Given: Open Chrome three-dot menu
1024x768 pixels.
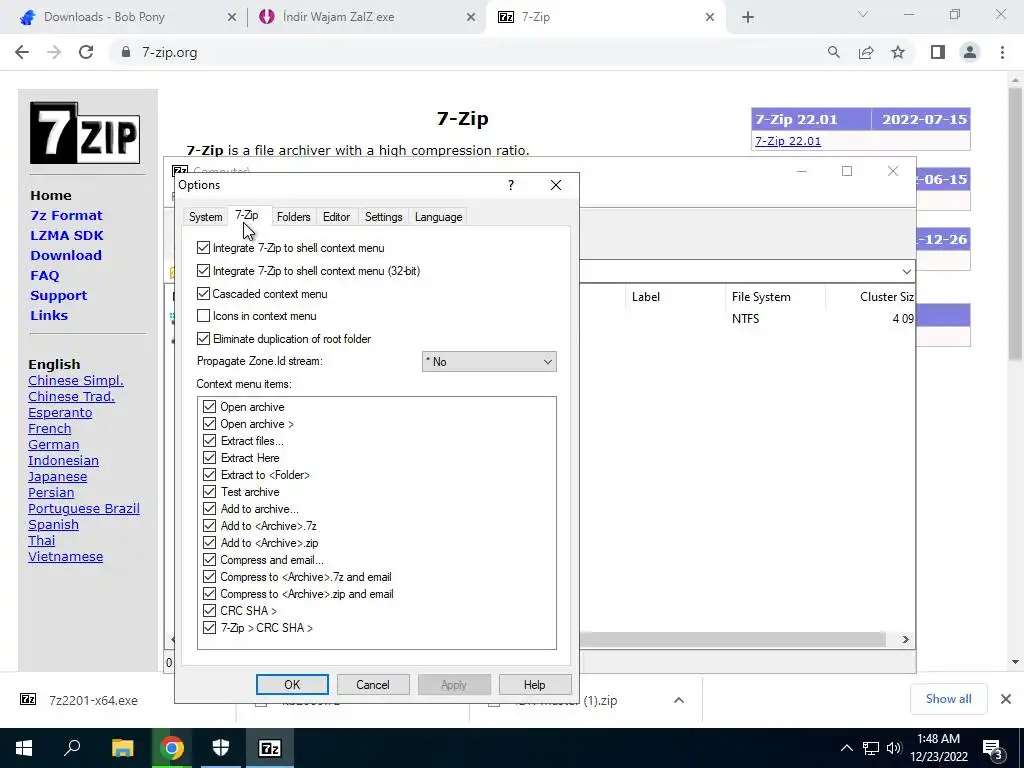Looking at the screenshot, I should (x=1002, y=52).
